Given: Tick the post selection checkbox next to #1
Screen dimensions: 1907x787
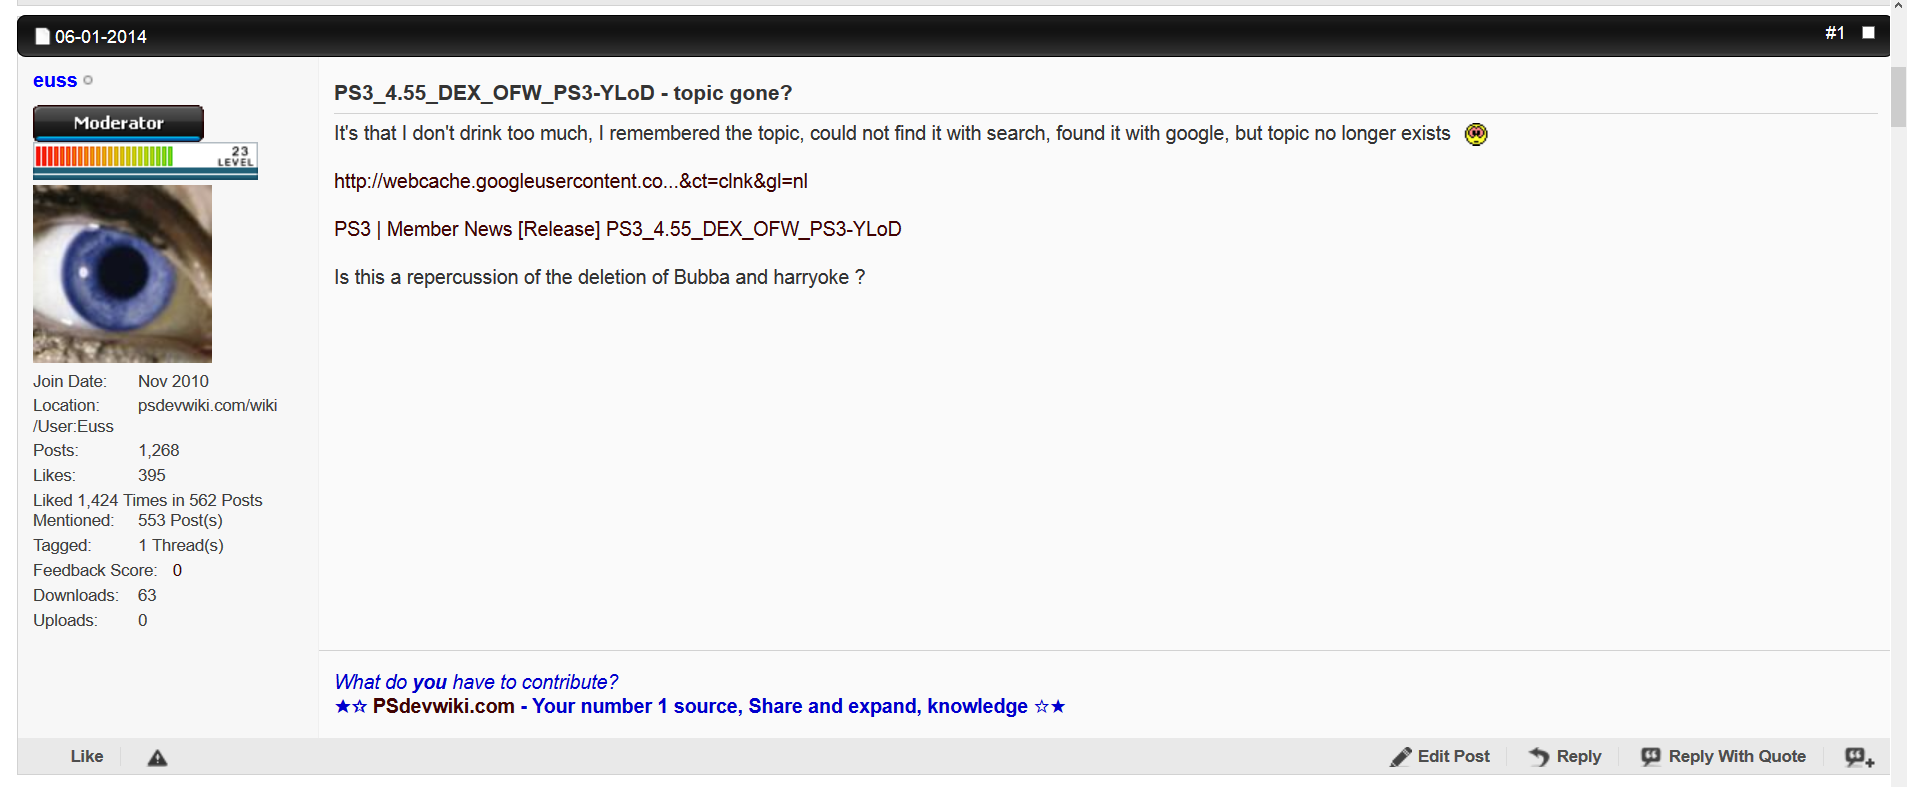Looking at the screenshot, I should point(1868,33).
